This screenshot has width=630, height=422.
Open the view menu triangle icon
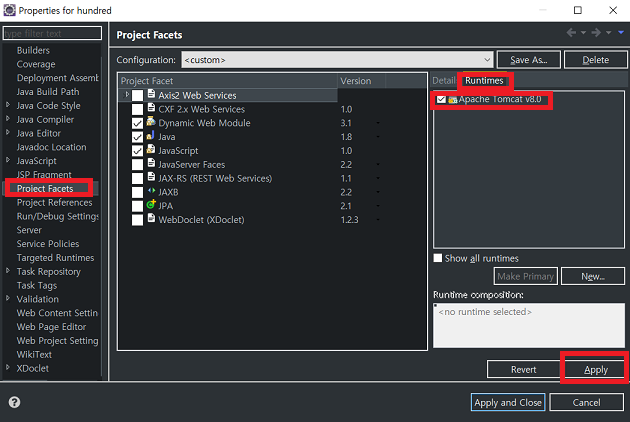[621, 32]
